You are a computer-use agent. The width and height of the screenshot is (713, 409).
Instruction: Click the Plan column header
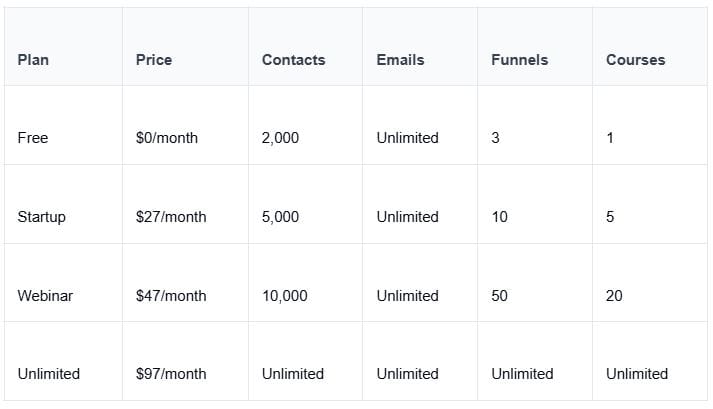click(33, 60)
